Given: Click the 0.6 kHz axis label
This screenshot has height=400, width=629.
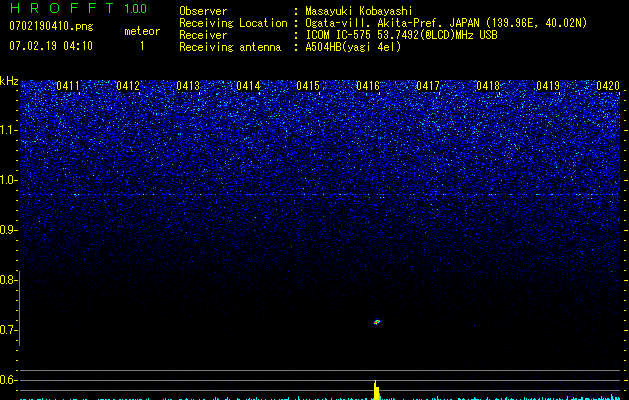Looking at the screenshot, I should (x=8, y=380).
